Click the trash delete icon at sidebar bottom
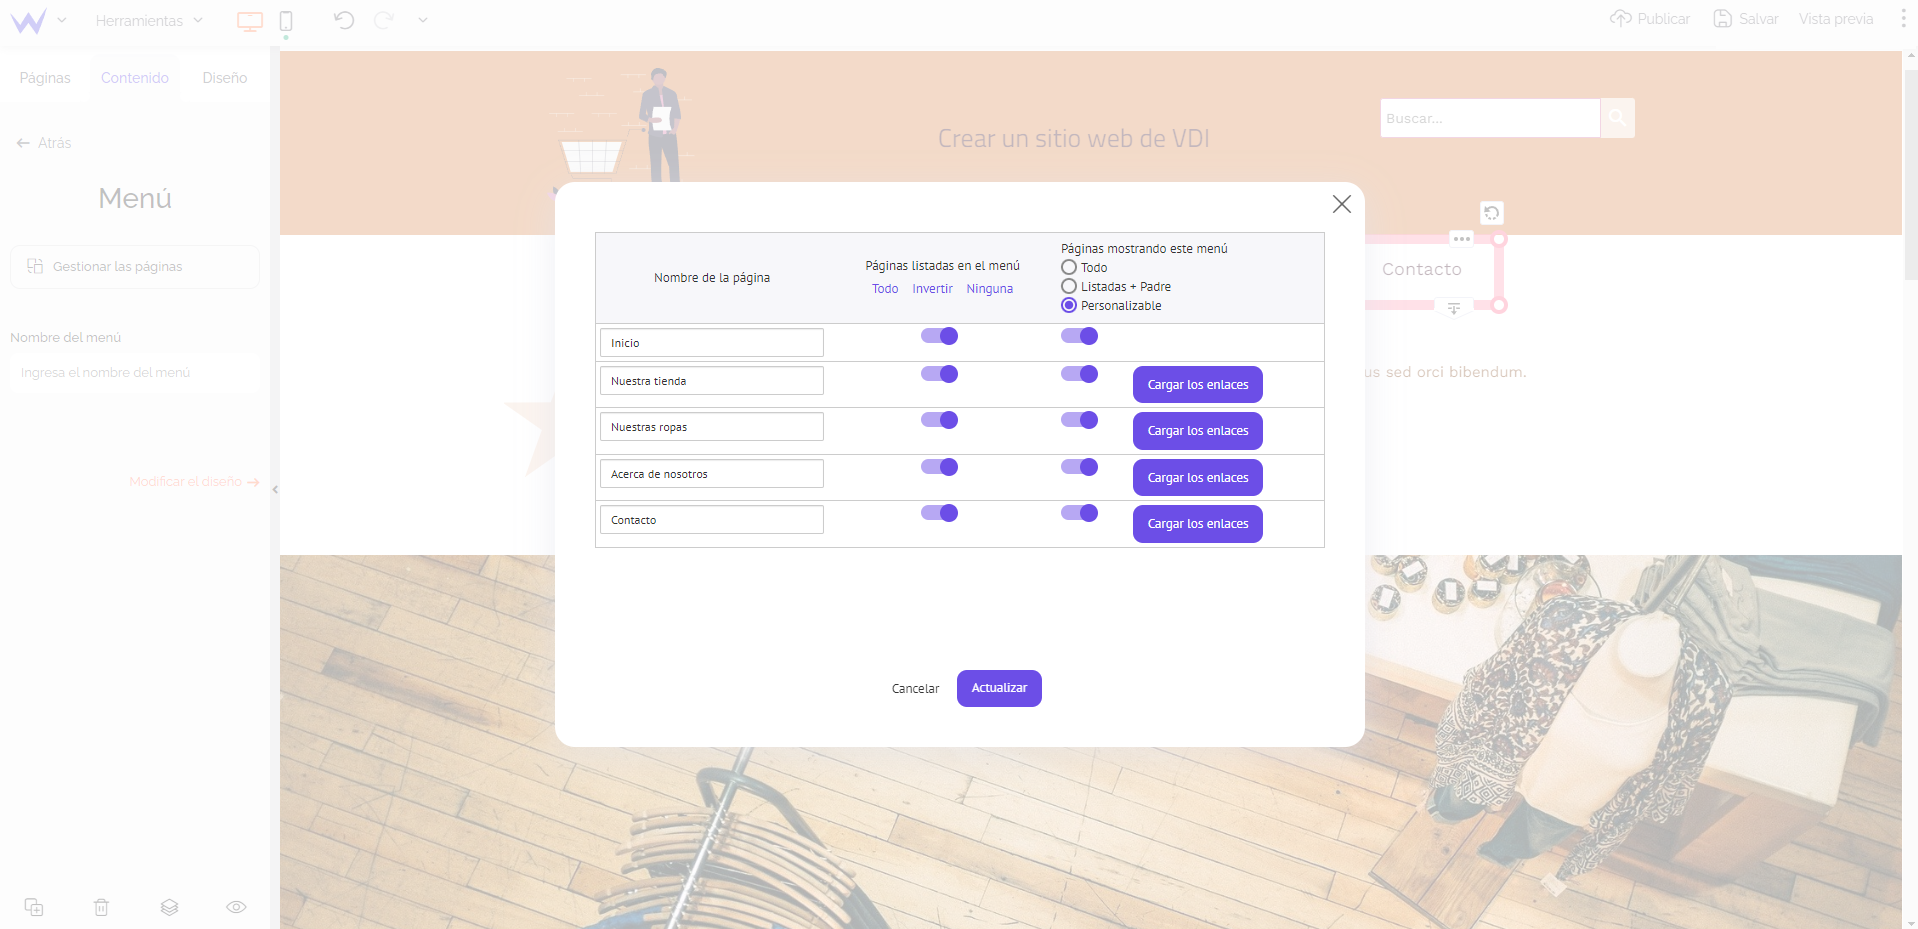1918x929 pixels. point(101,907)
